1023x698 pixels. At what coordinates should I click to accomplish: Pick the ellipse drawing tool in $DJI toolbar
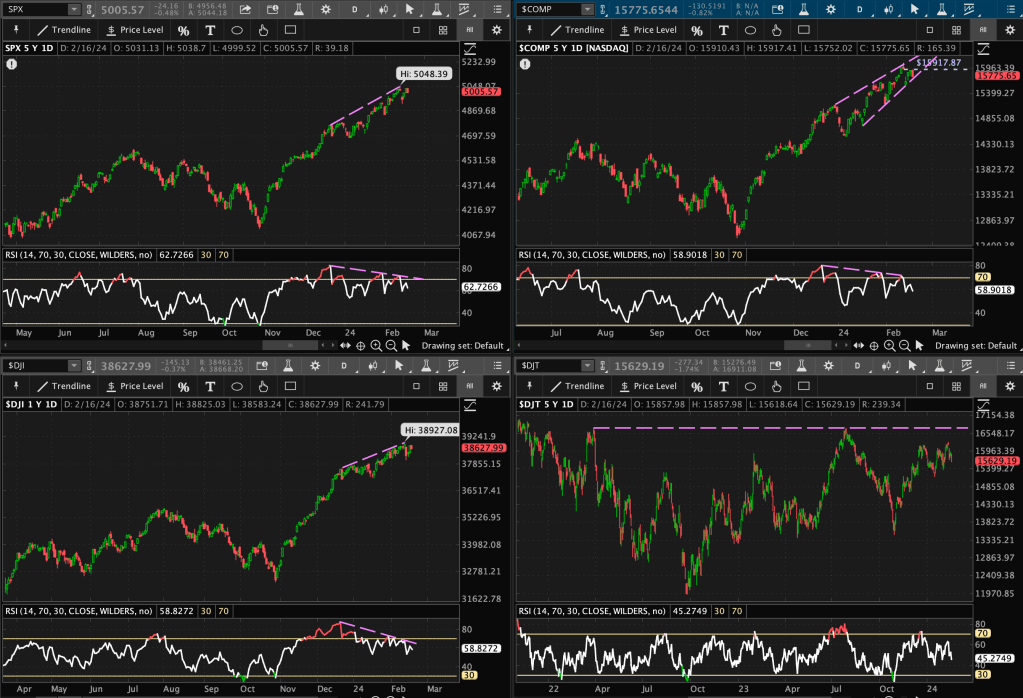(x=237, y=386)
